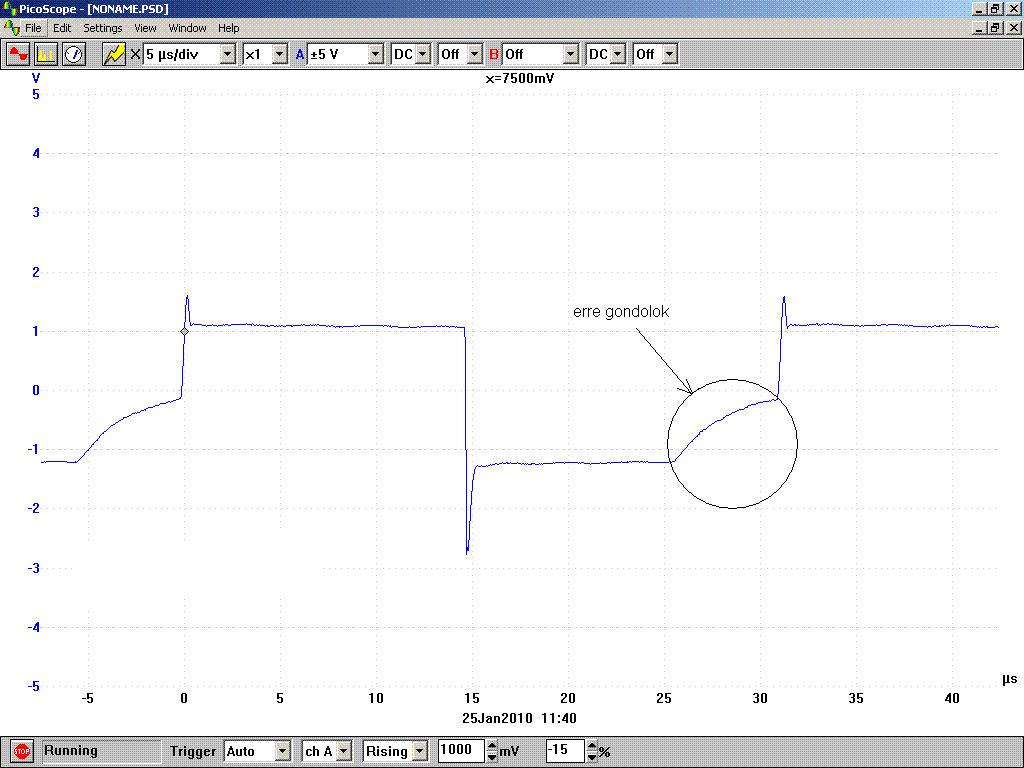The width and height of the screenshot is (1024, 768).
Task: Click the trigger level 1000 mV field
Action: [x=461, y=750]
